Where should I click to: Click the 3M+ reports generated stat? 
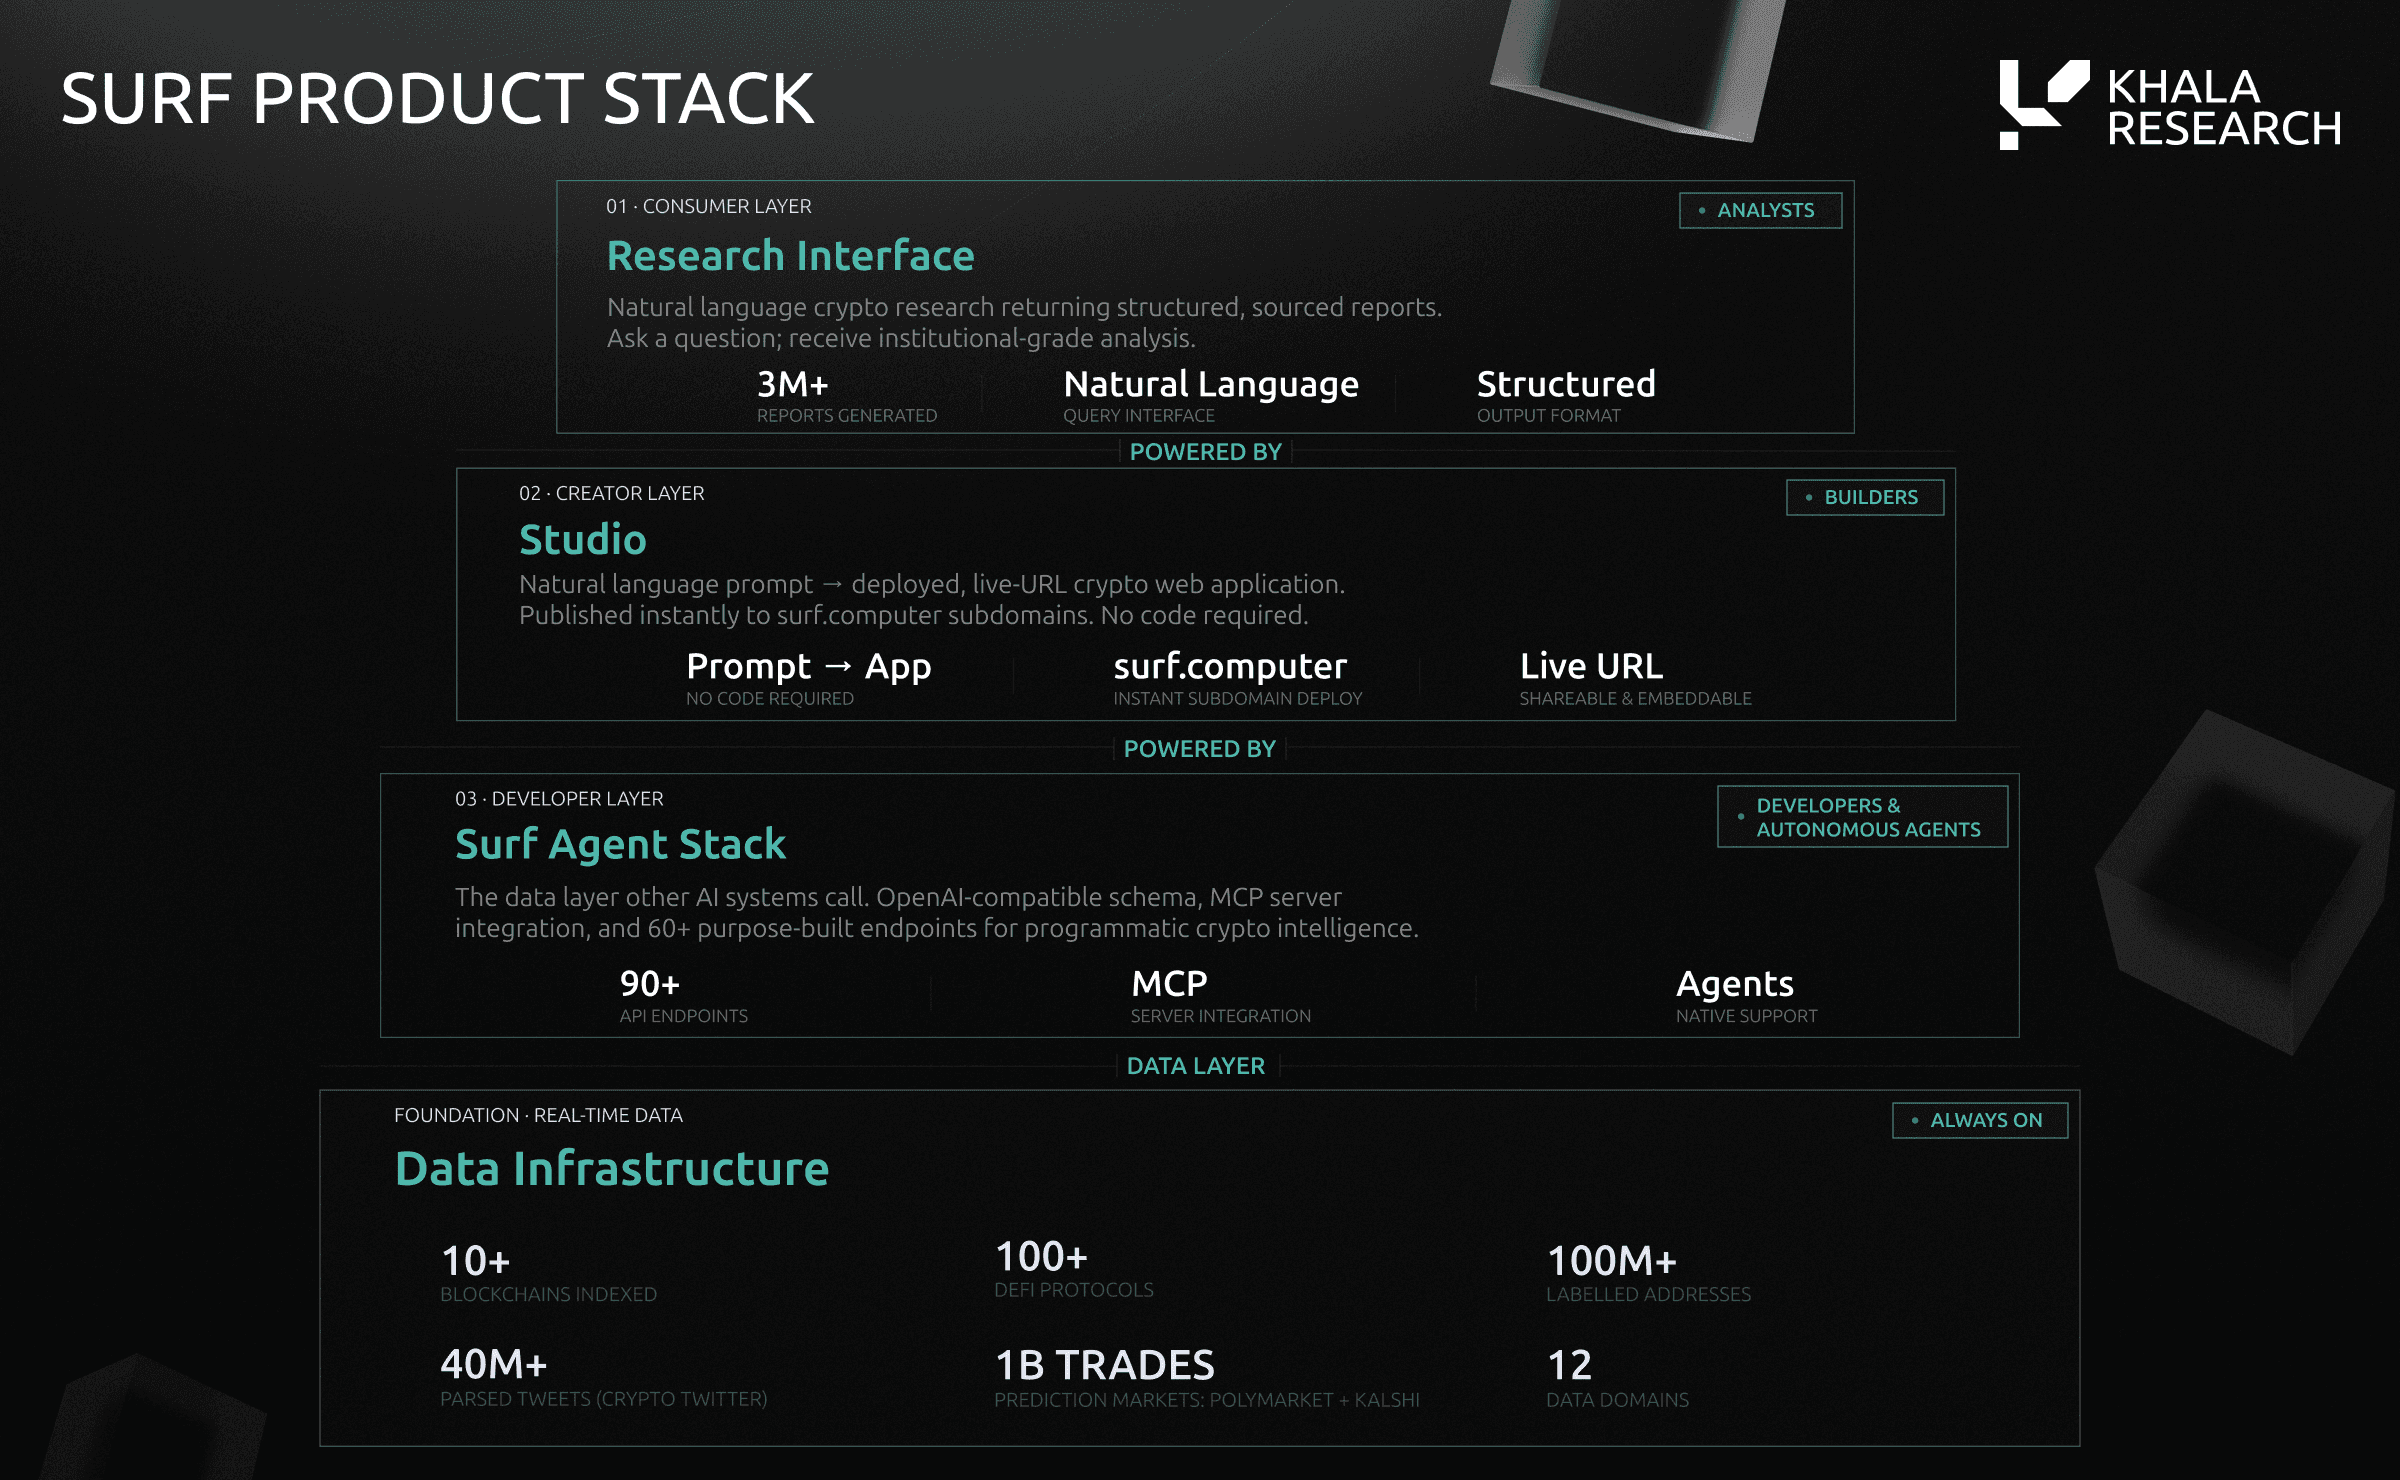[793, 385]
